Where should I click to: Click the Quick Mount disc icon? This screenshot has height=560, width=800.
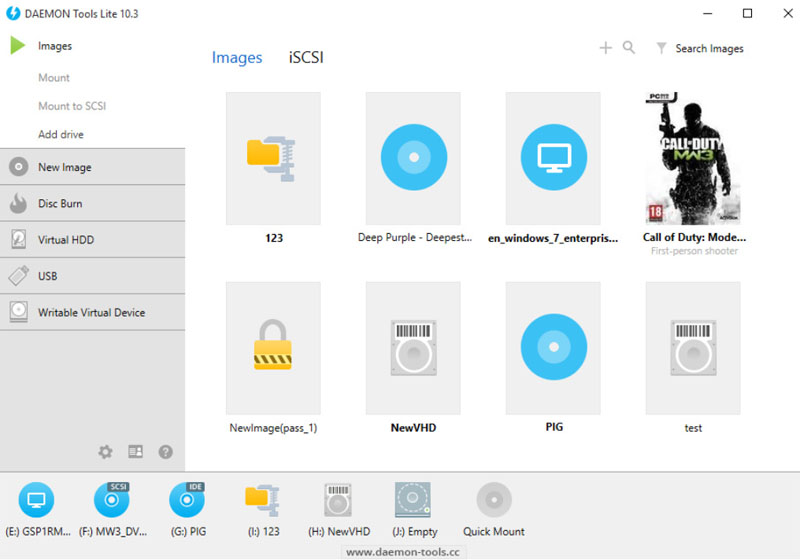[x=493, y=499]
